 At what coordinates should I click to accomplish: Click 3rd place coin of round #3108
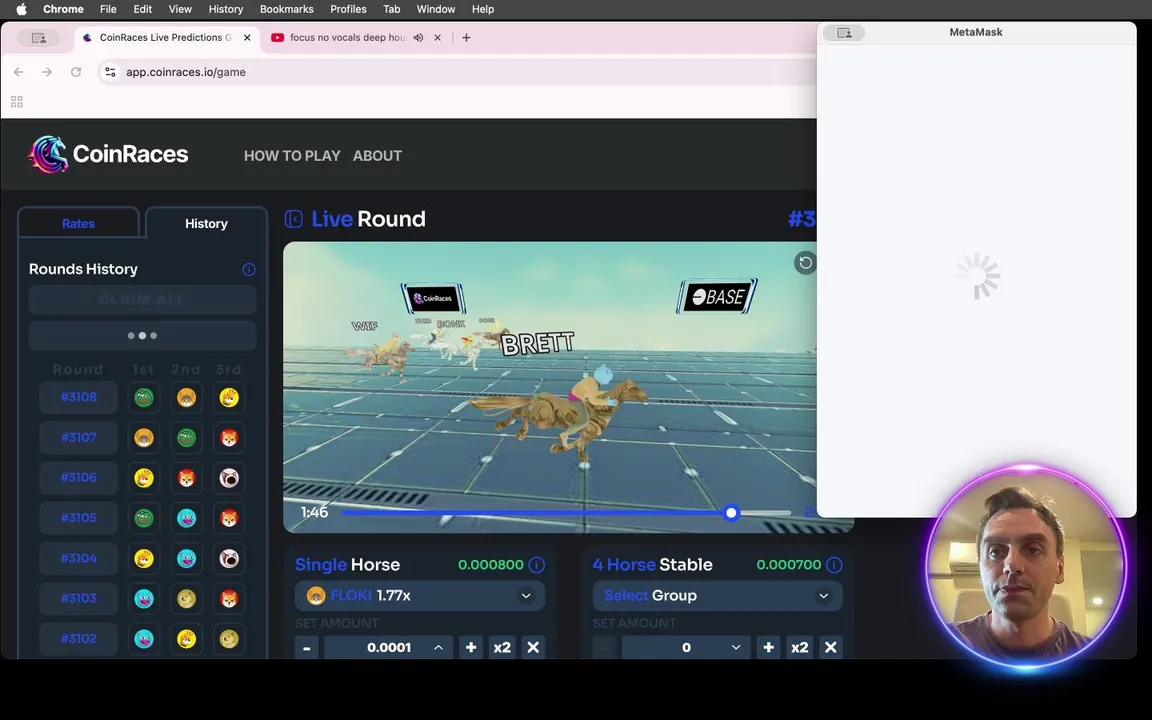[229, 397]
